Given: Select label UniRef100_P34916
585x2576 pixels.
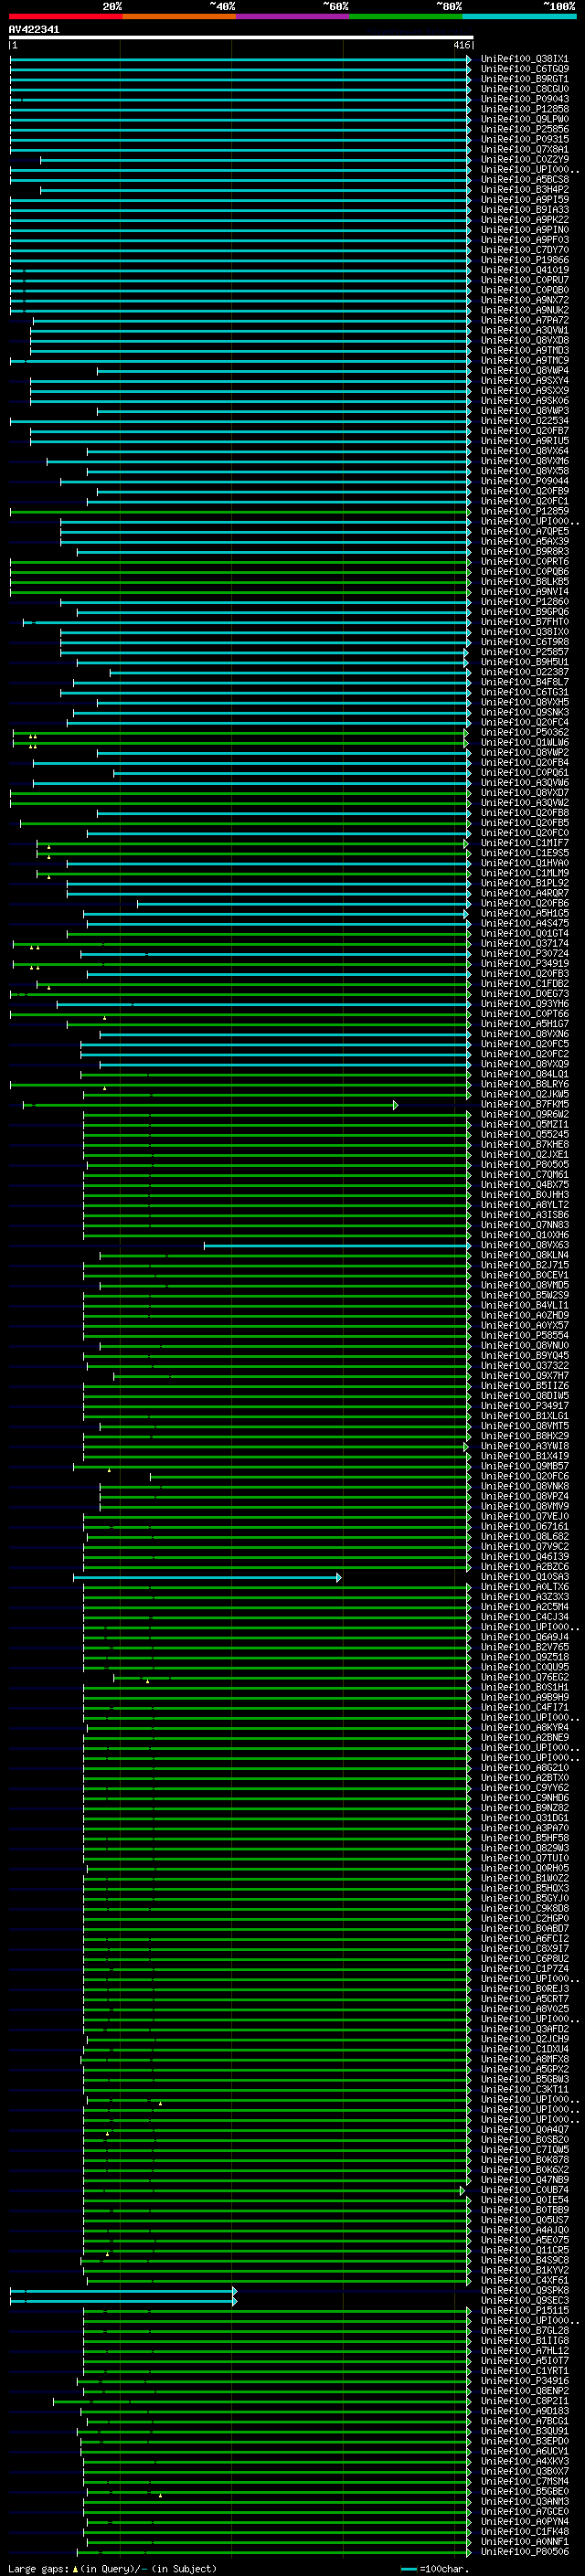Looking at the screenshot, I should [525, 2381].
